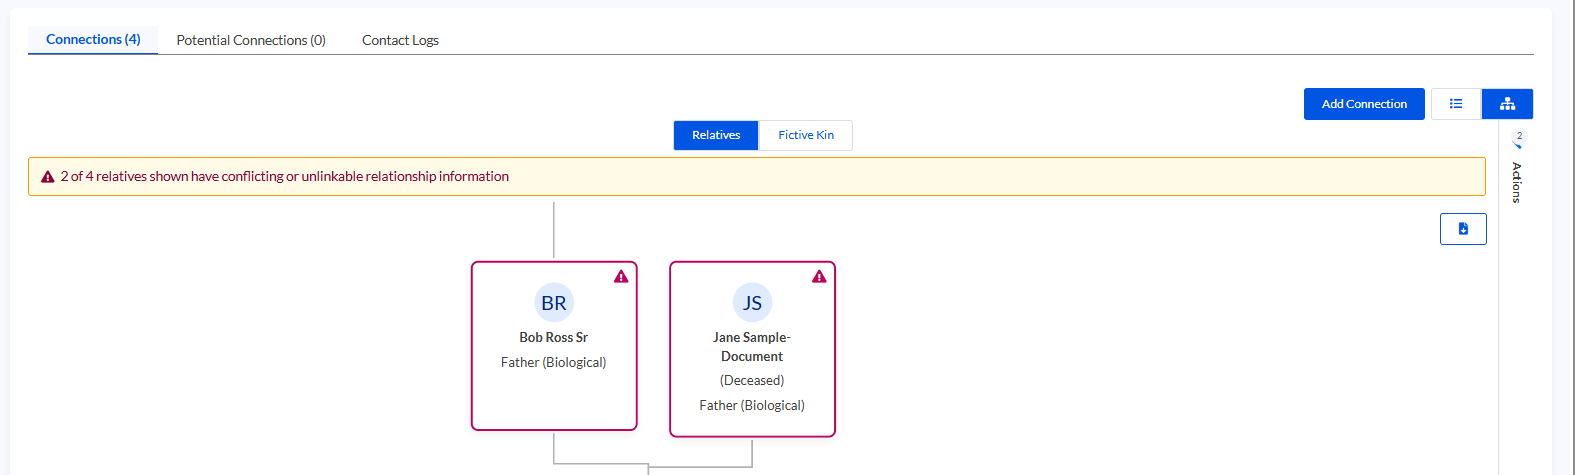The height and width of the screenshot is (475, 1575).
Task: Click the BR avatar circle
Action: click(554, 303)
